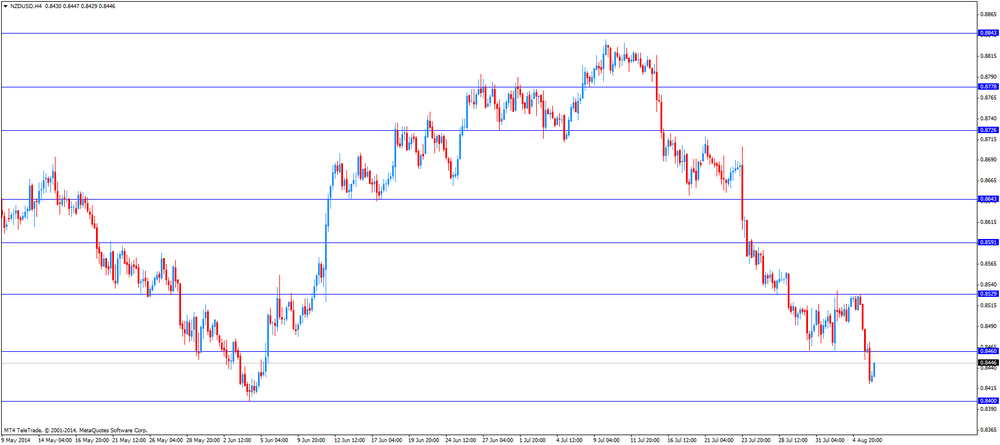Click the 21 May 12:00 time label

[128, 441]
